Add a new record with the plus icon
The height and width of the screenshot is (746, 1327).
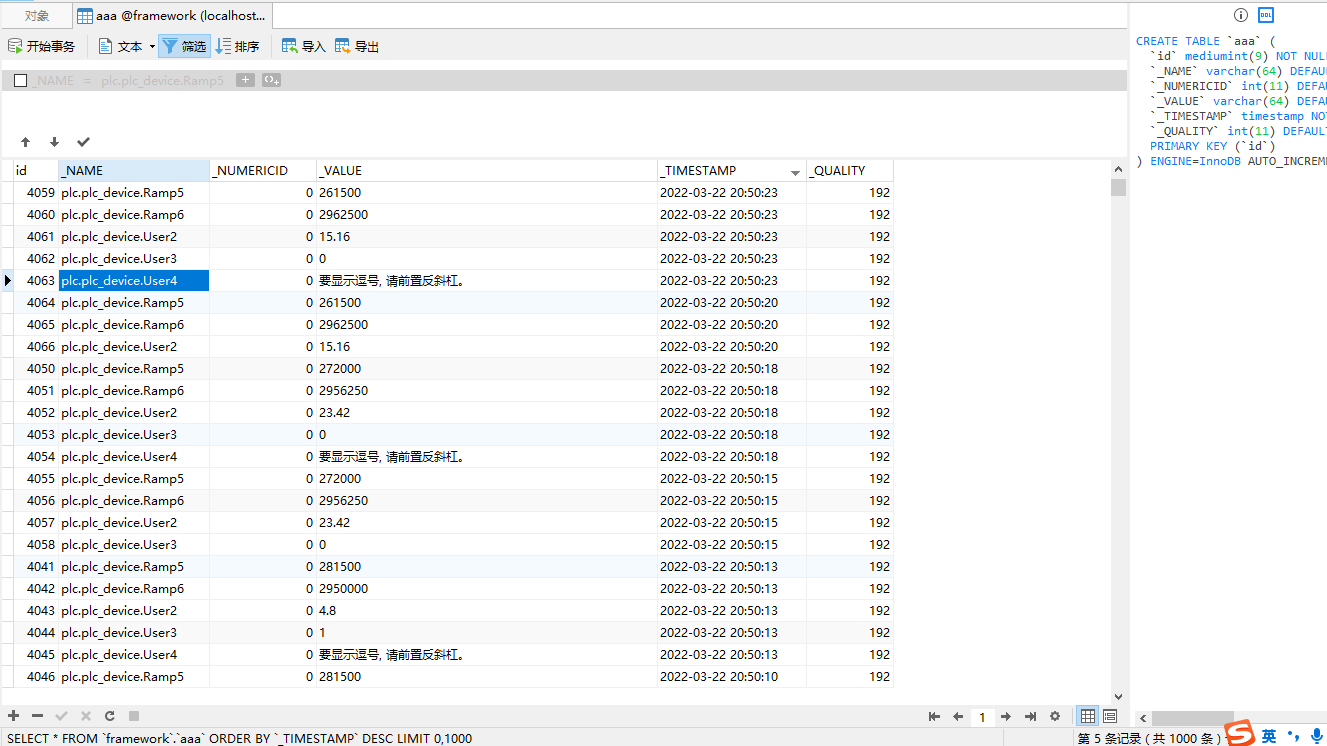pyautogui.click(x=13, y=715)
